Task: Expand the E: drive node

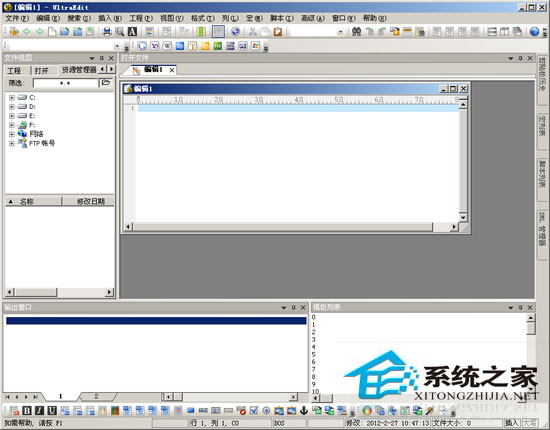Action: (x=12, y=116)
